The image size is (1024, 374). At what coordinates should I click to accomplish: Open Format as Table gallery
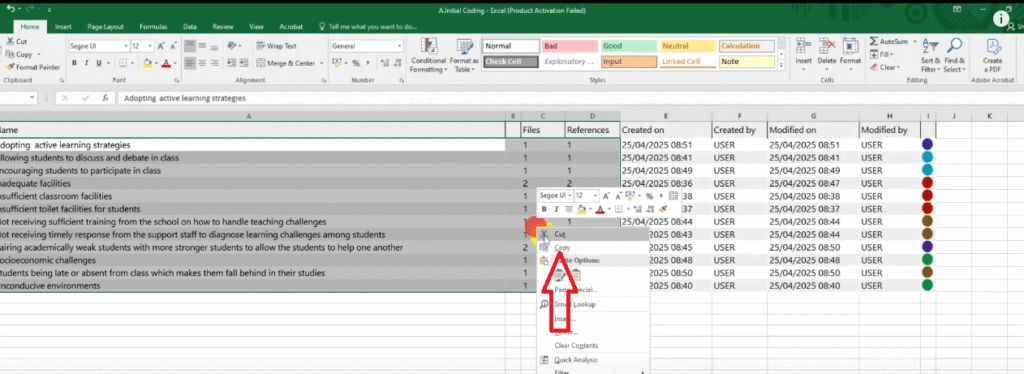click(464, 55)
